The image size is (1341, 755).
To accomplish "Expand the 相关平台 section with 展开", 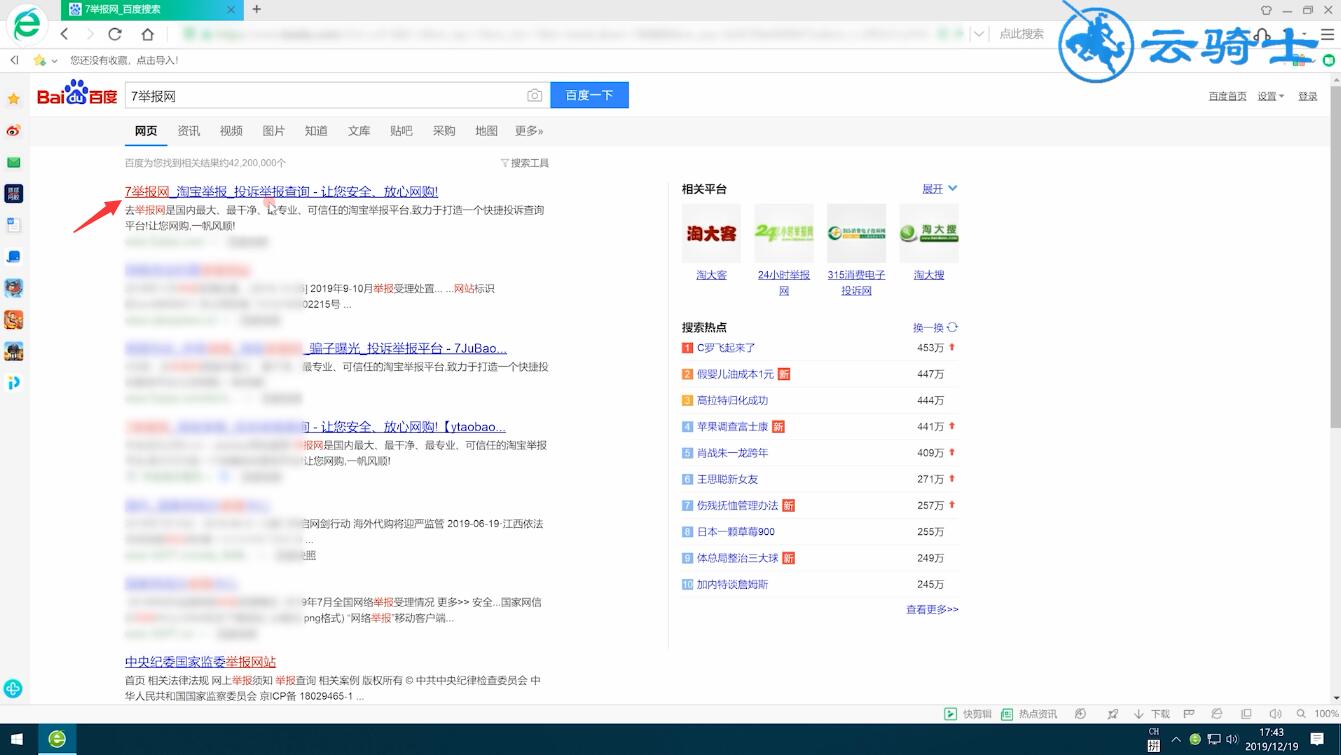I will 939,189.
